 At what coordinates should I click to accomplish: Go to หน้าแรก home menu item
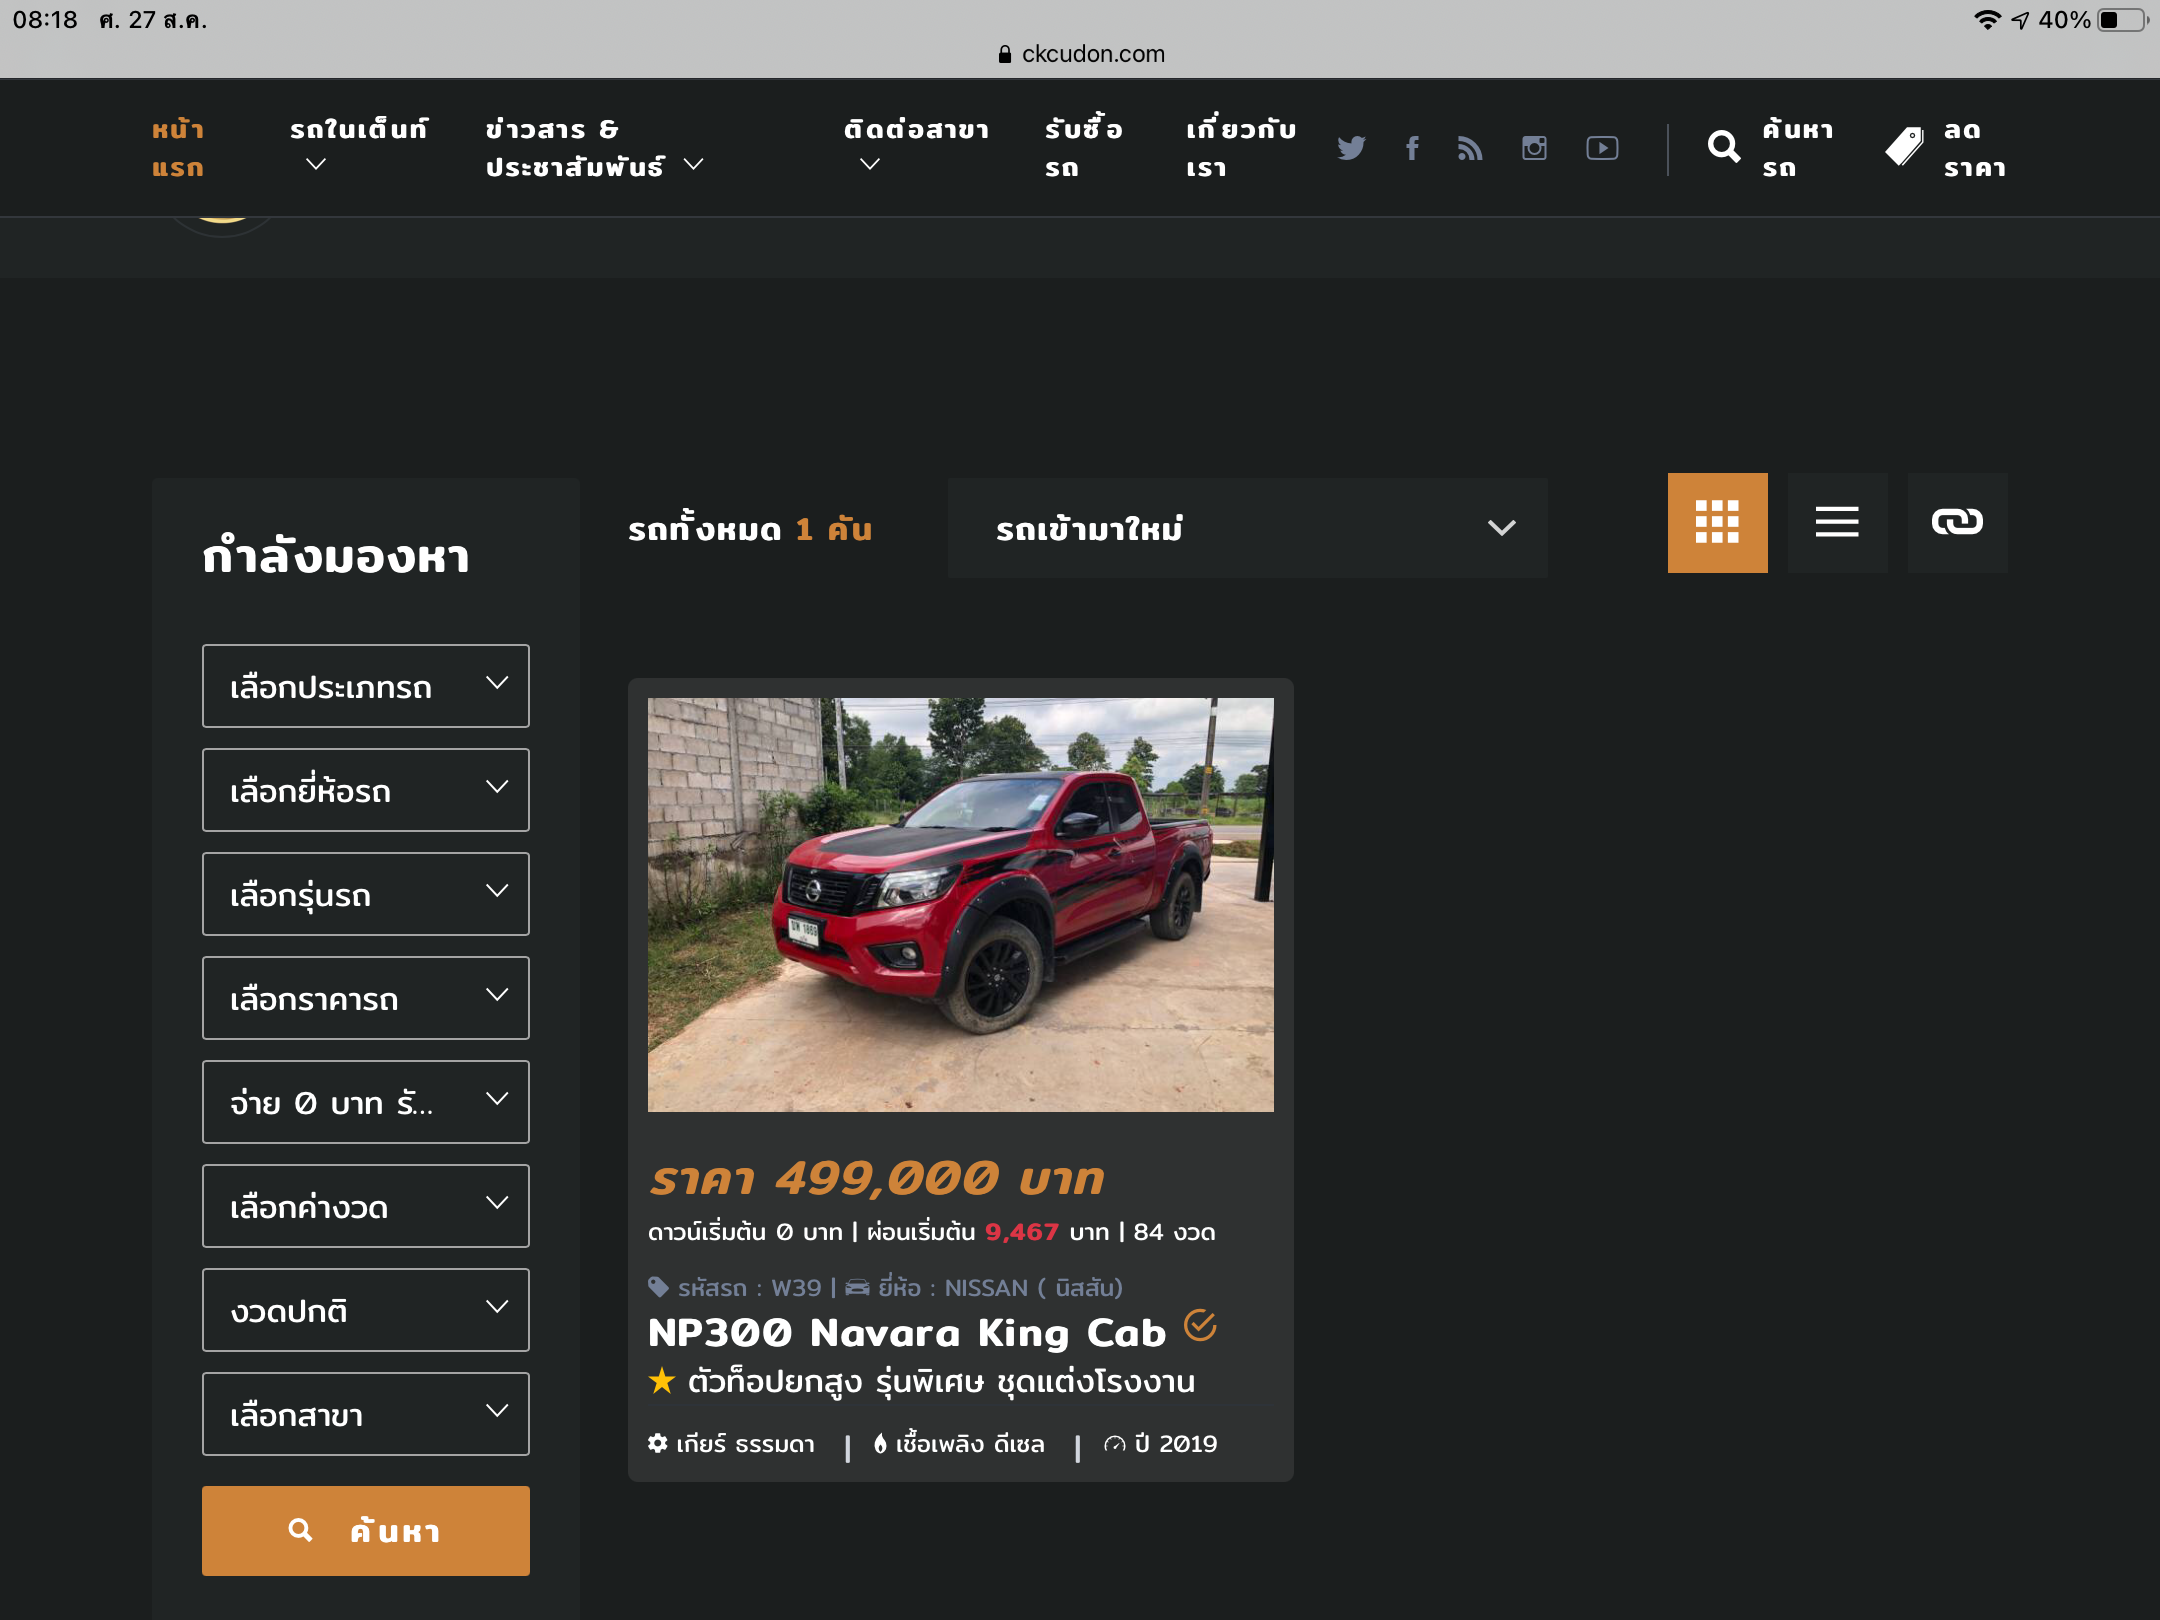(x=178, y=148)
